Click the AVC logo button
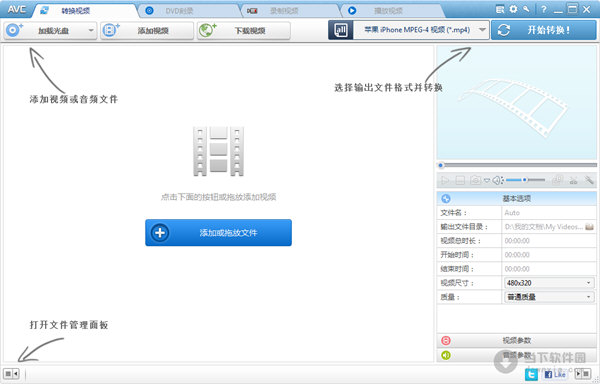Image resolution: width=600 pixels, height=384 pixels. click(16, 9)
